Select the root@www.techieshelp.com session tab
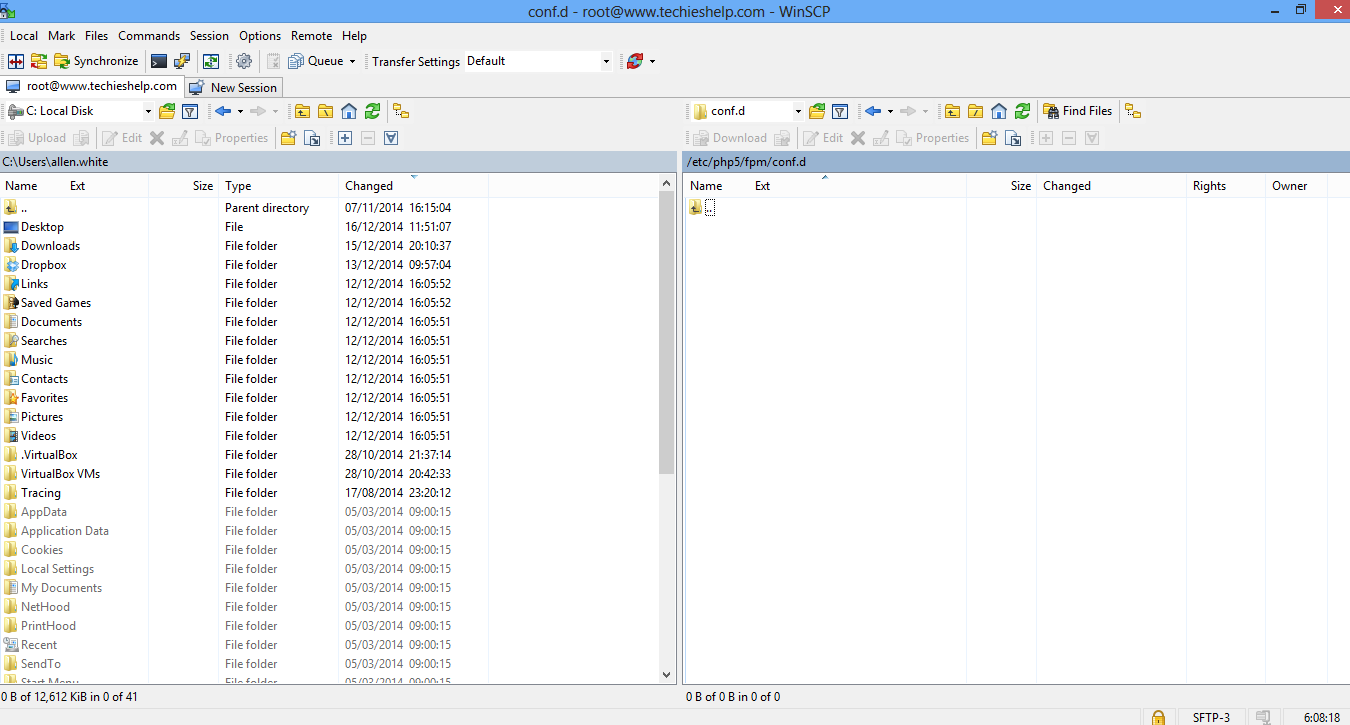Image resolution: width=1350 pixels, height=725 pixels. (92, 86)
